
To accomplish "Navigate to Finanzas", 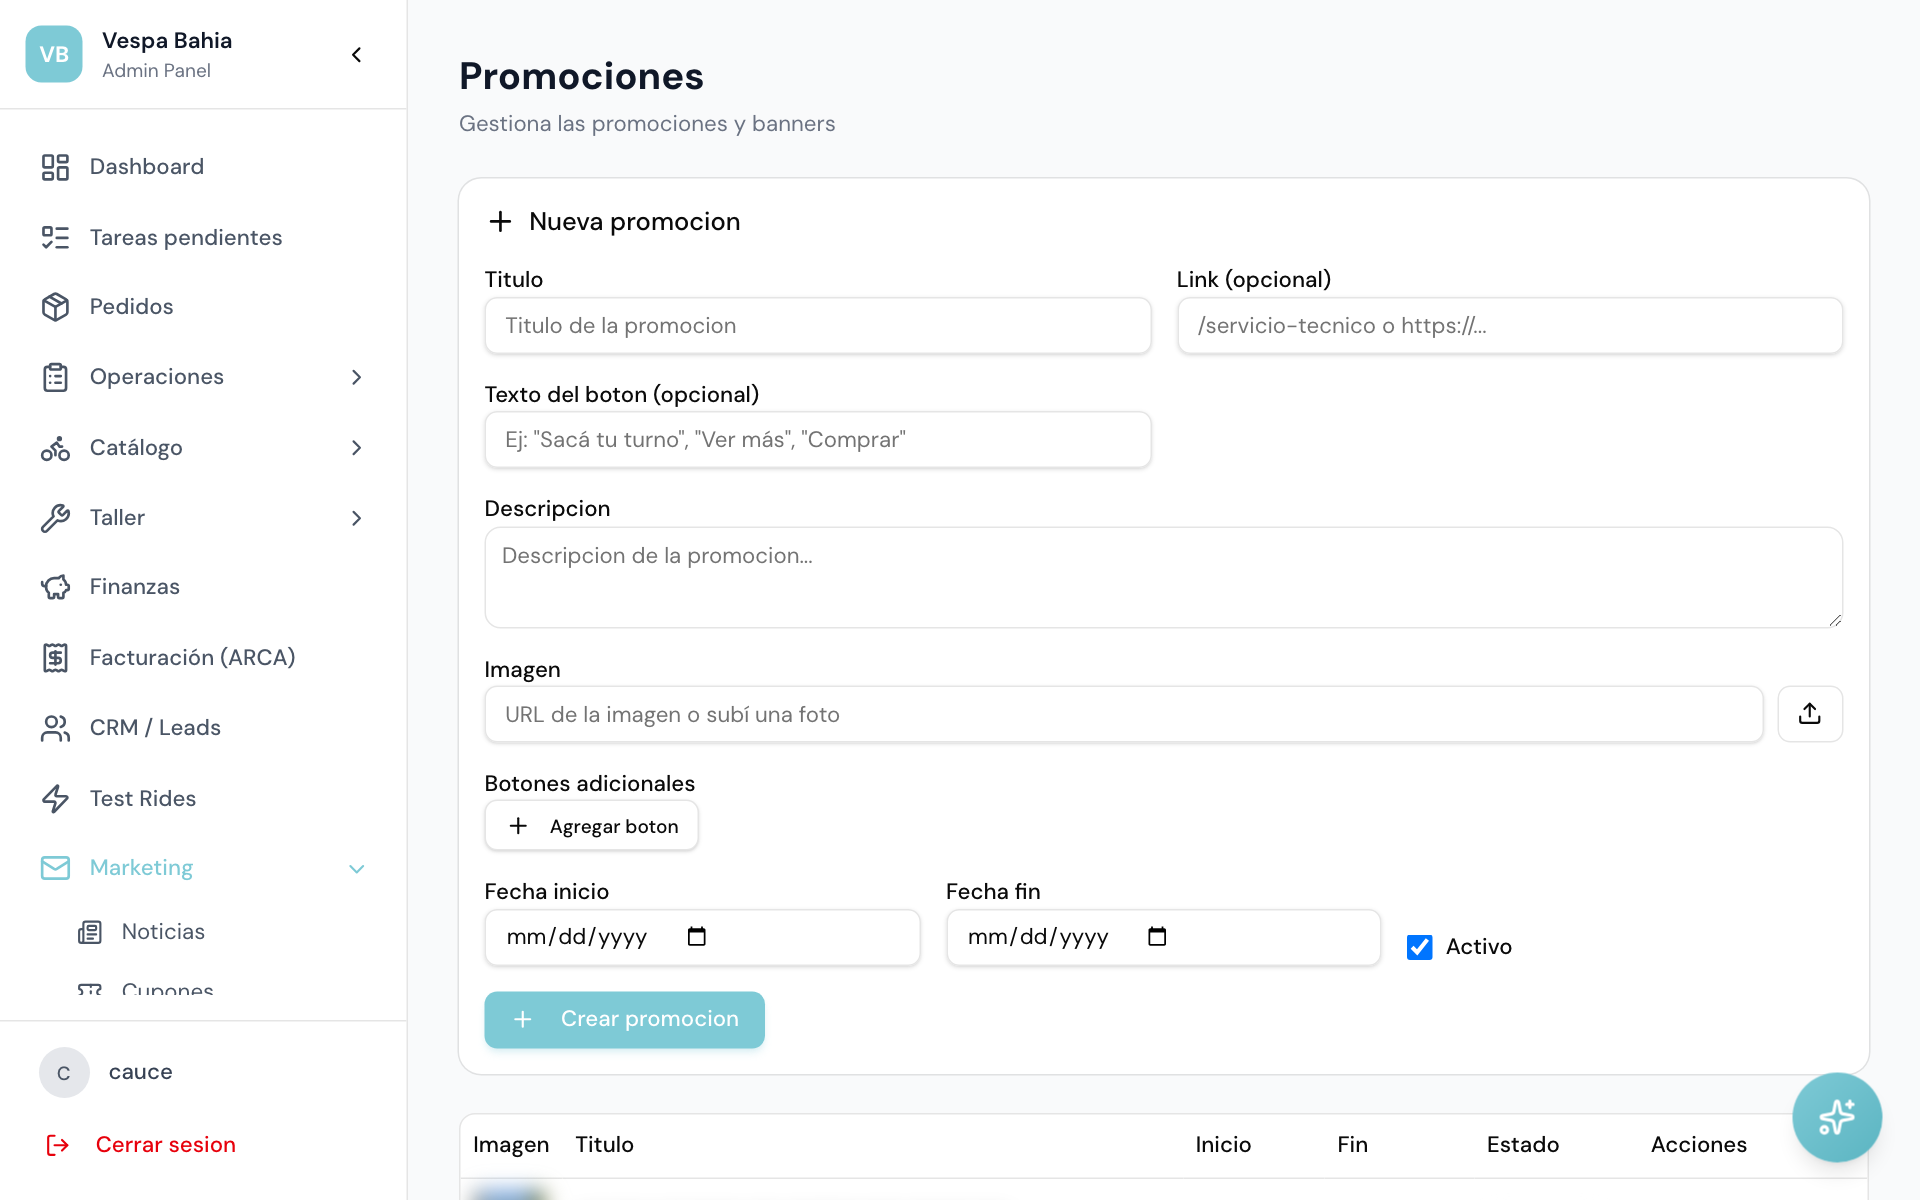I will click(x=203, y=587).
